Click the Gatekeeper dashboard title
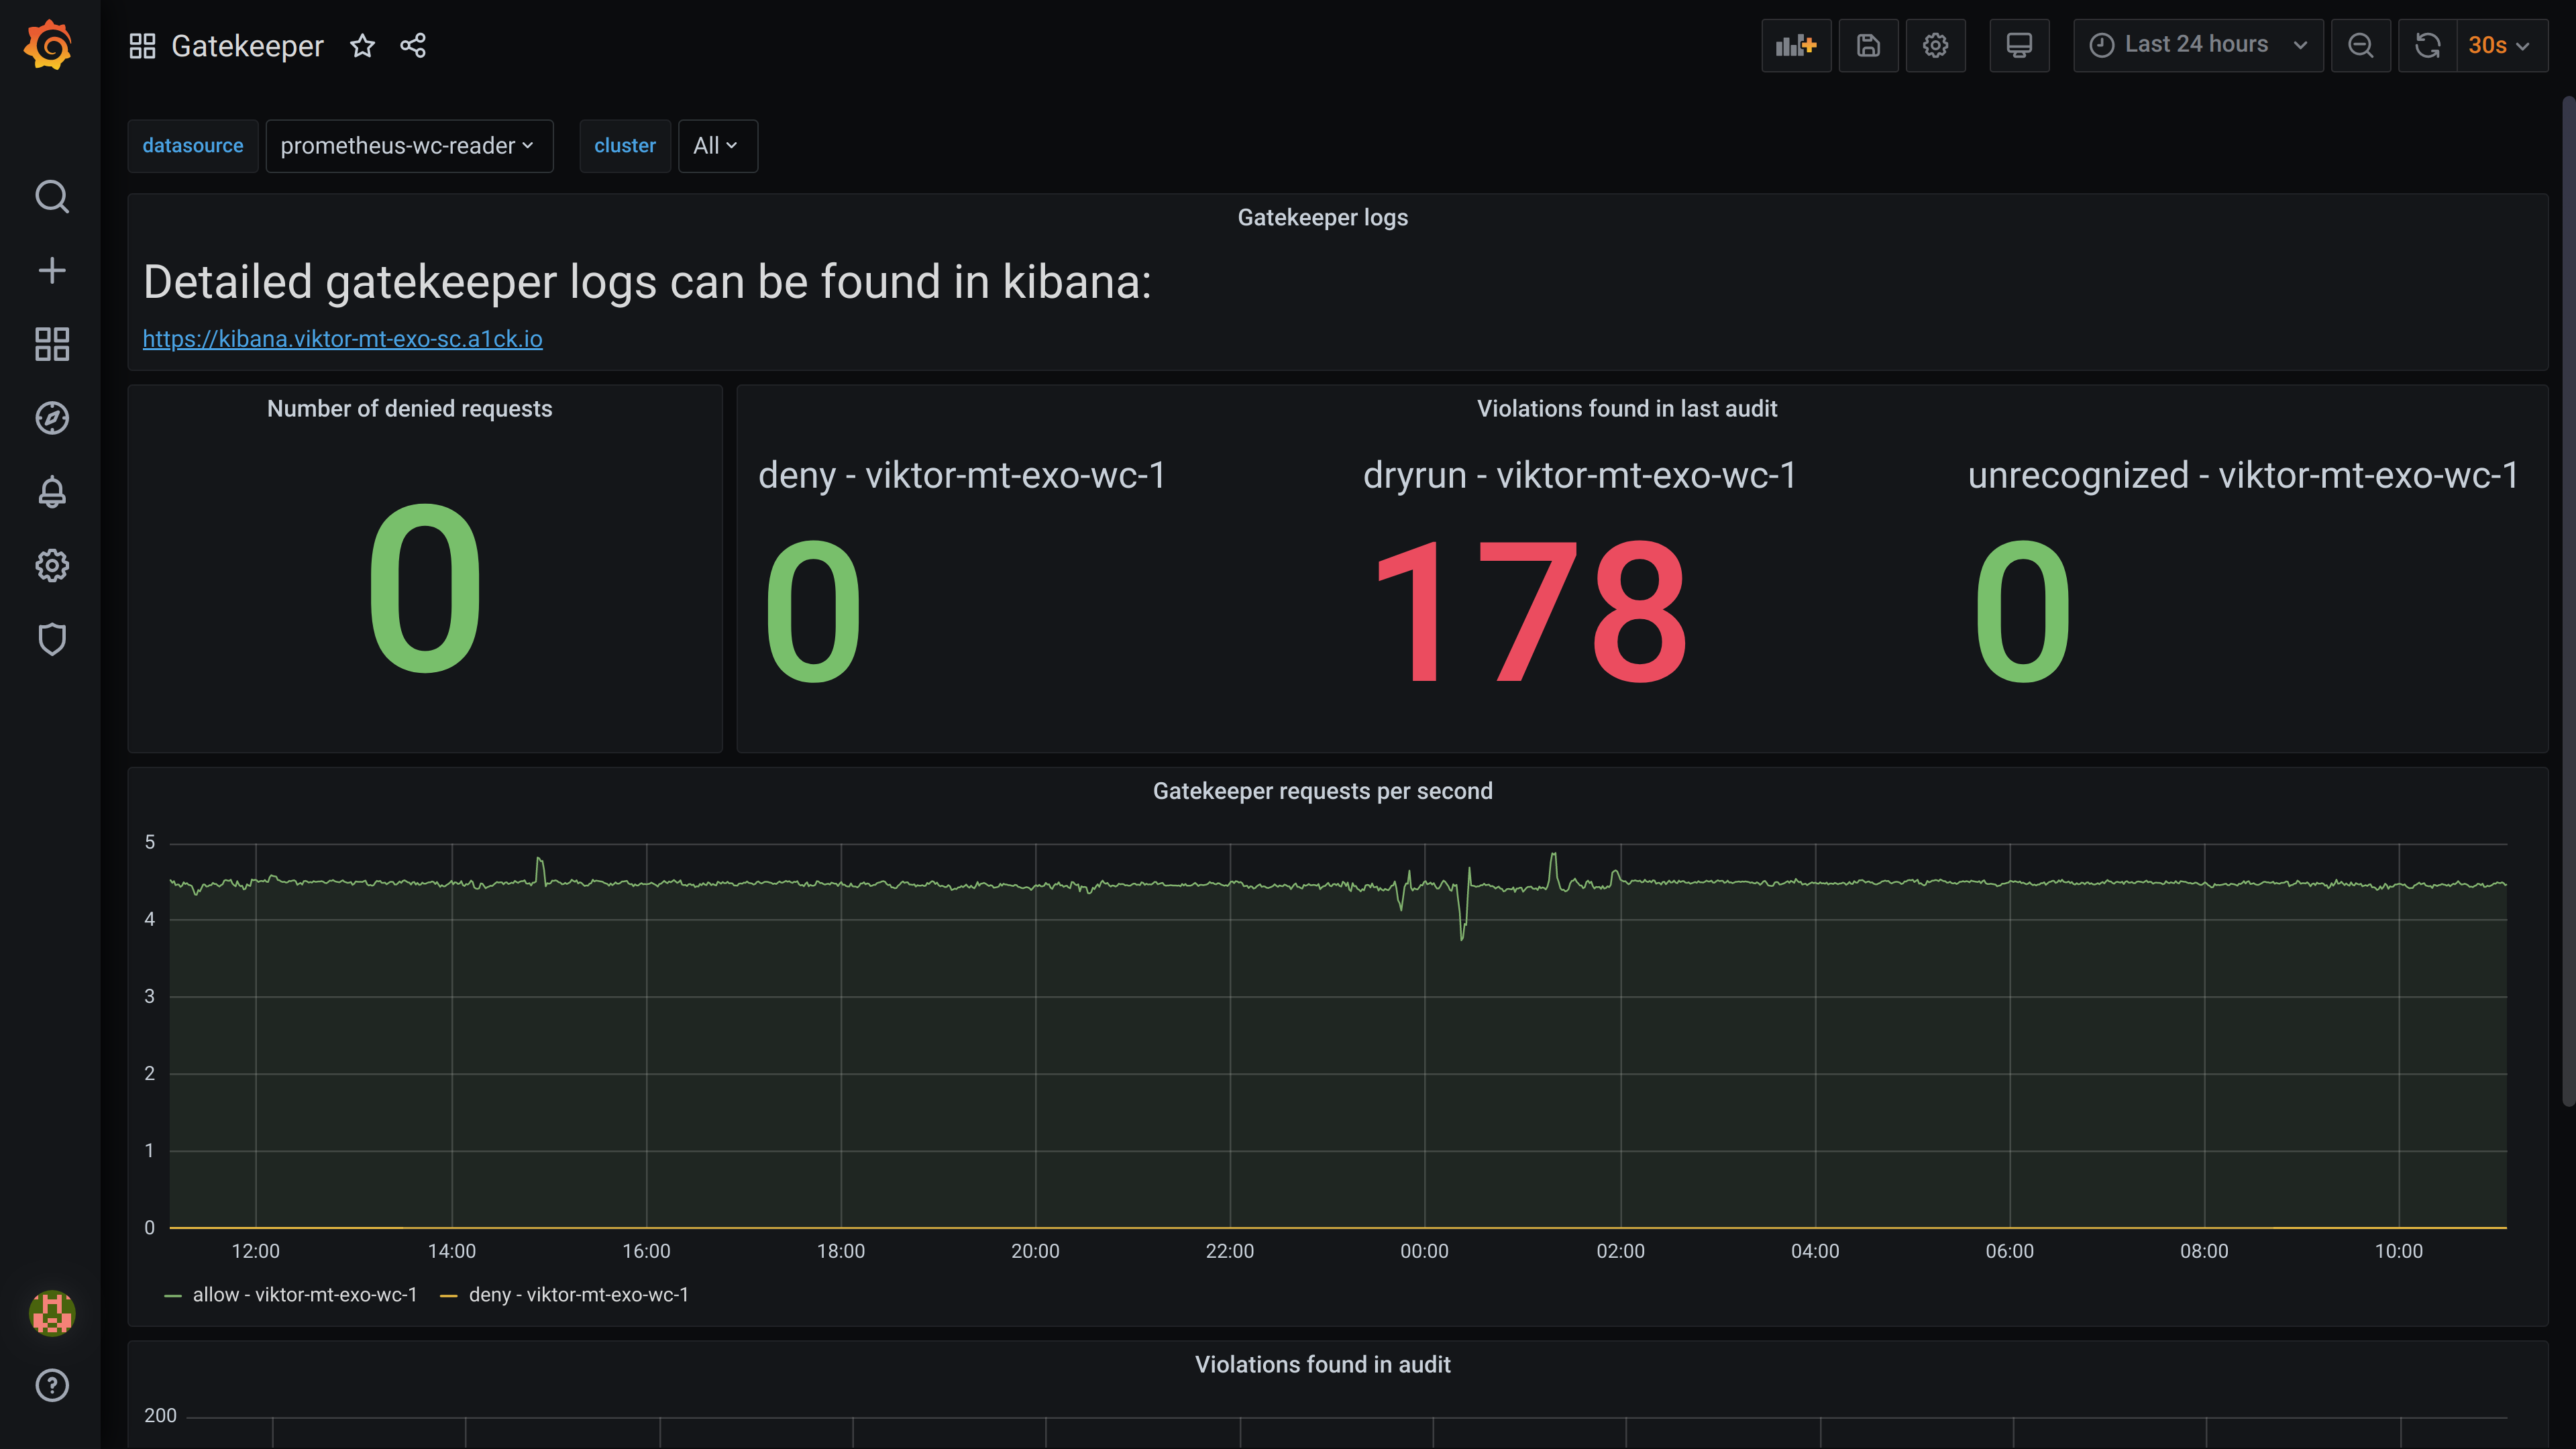Image resolution: width=2576 pixels, height=1449 pixels. 247,46
